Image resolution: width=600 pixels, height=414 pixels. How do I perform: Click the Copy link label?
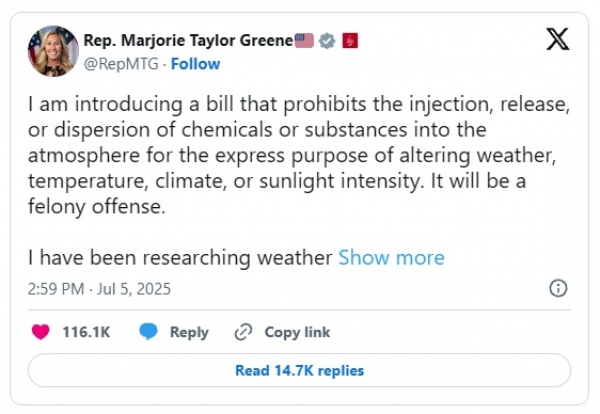(297, 332)
